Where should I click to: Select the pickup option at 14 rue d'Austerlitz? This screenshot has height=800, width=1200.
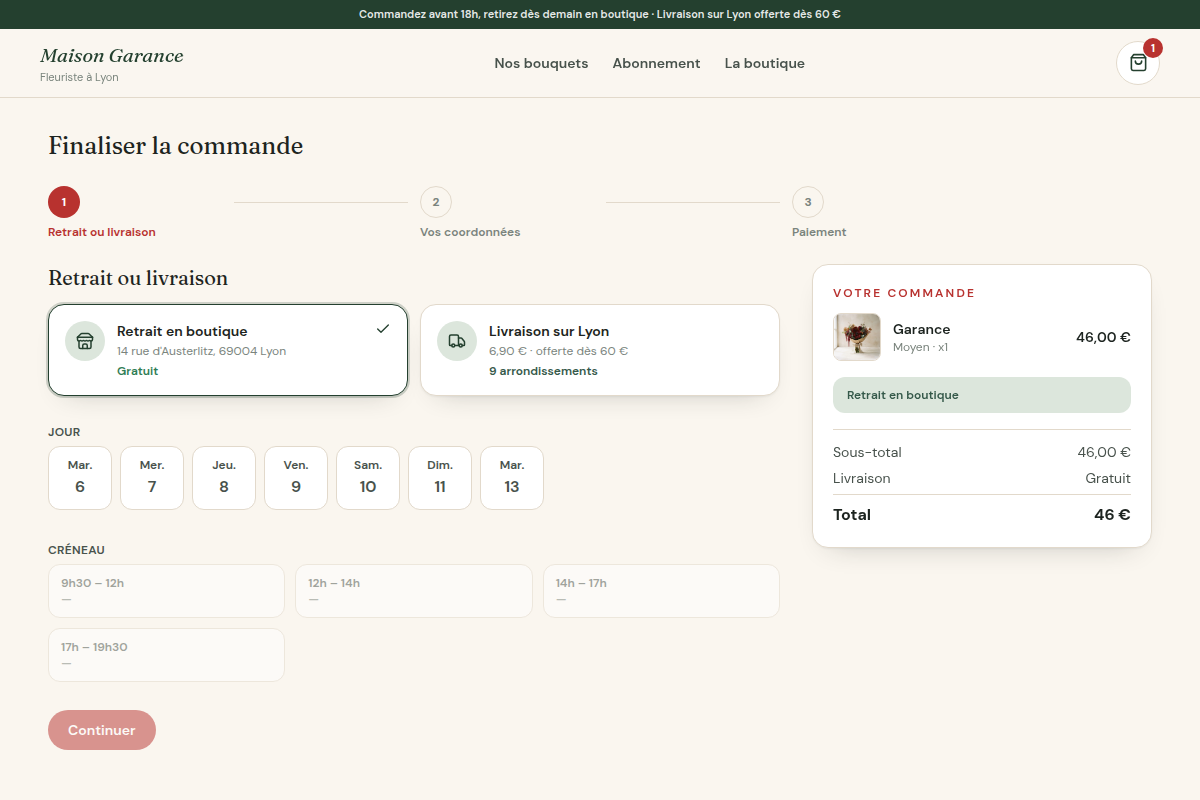228,350
